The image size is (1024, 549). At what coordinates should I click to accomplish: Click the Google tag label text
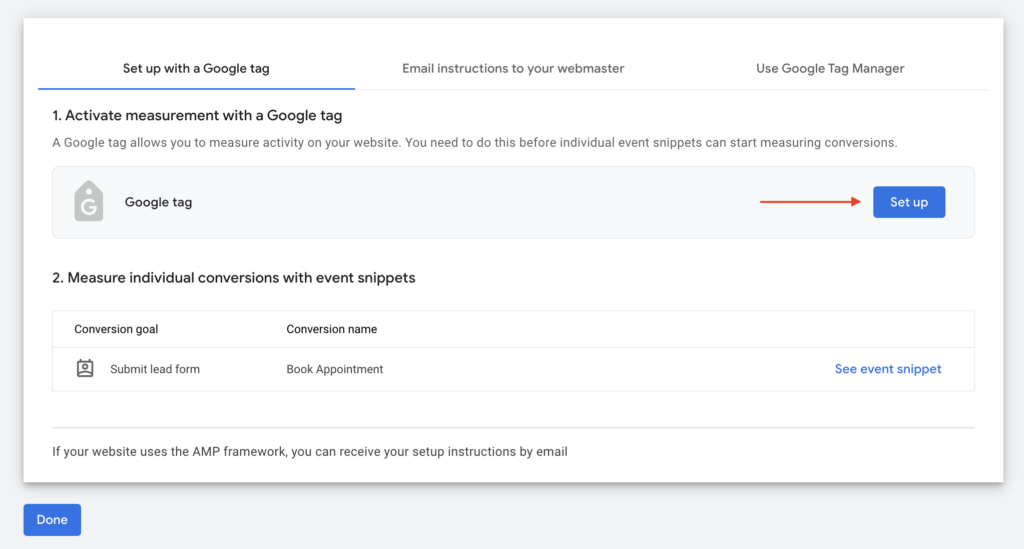pos(158,202)
